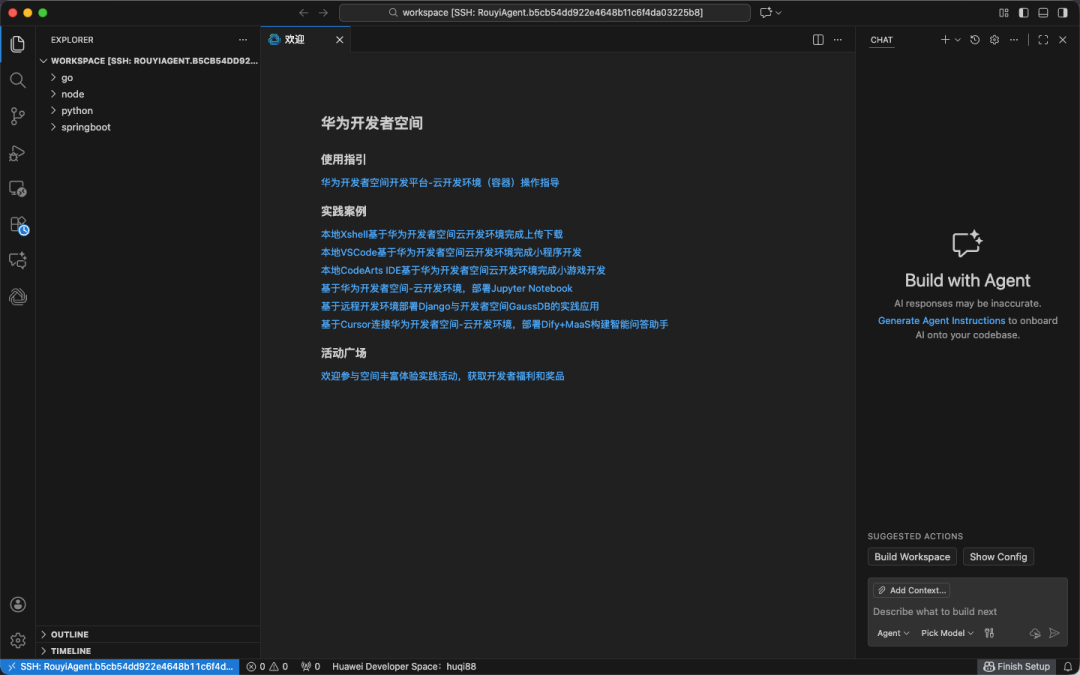Viewport: 1080px width, 675px height.
Task: Open the new chat dropdown arrow
Action: [957, 40]
